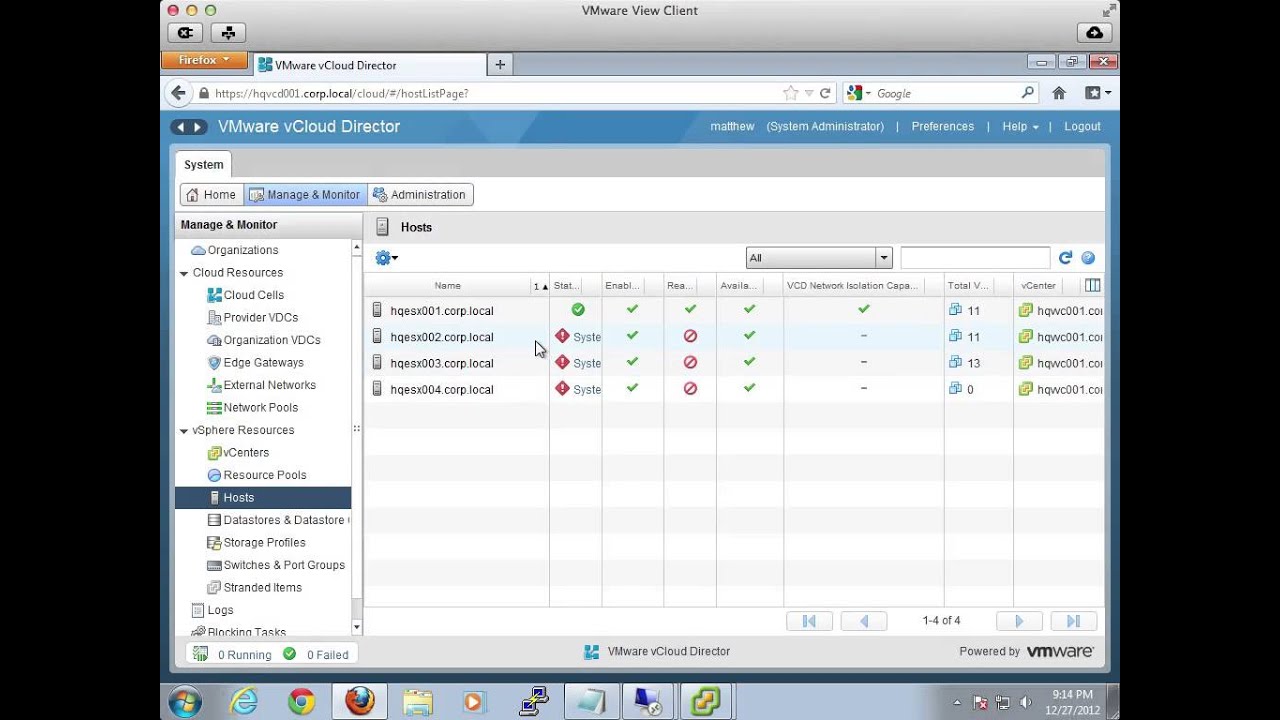Viewport: 1280px width, 720px height.
Task: Sort hosts by Name column header
Action: pos(447,286)
